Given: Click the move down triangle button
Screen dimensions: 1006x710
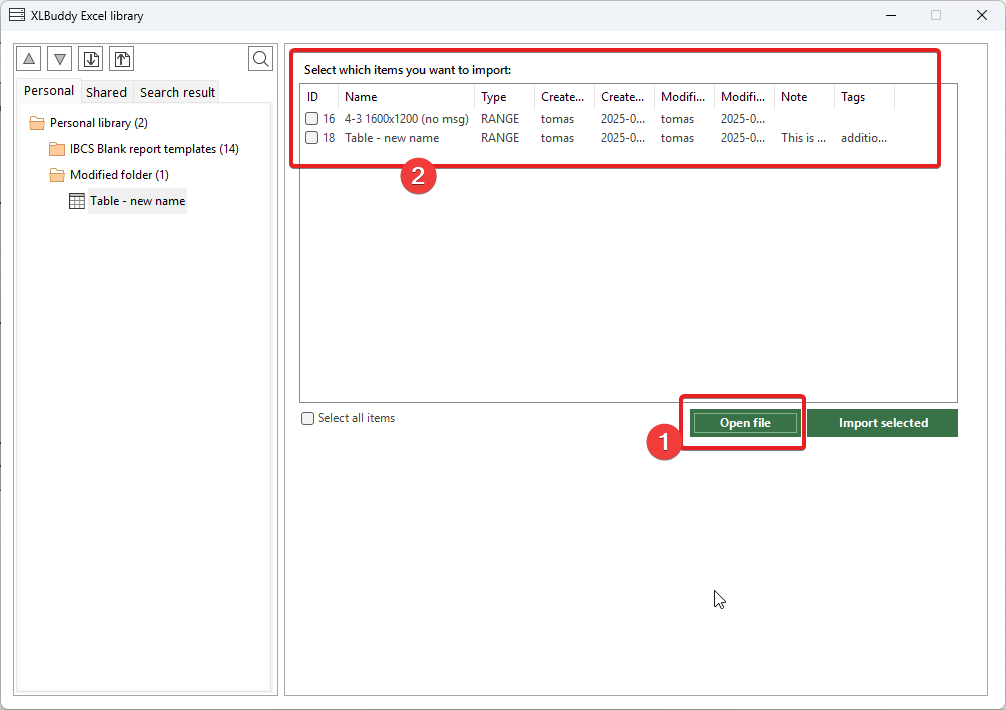Looking at the screenshot, I should (x=60, y=59).
